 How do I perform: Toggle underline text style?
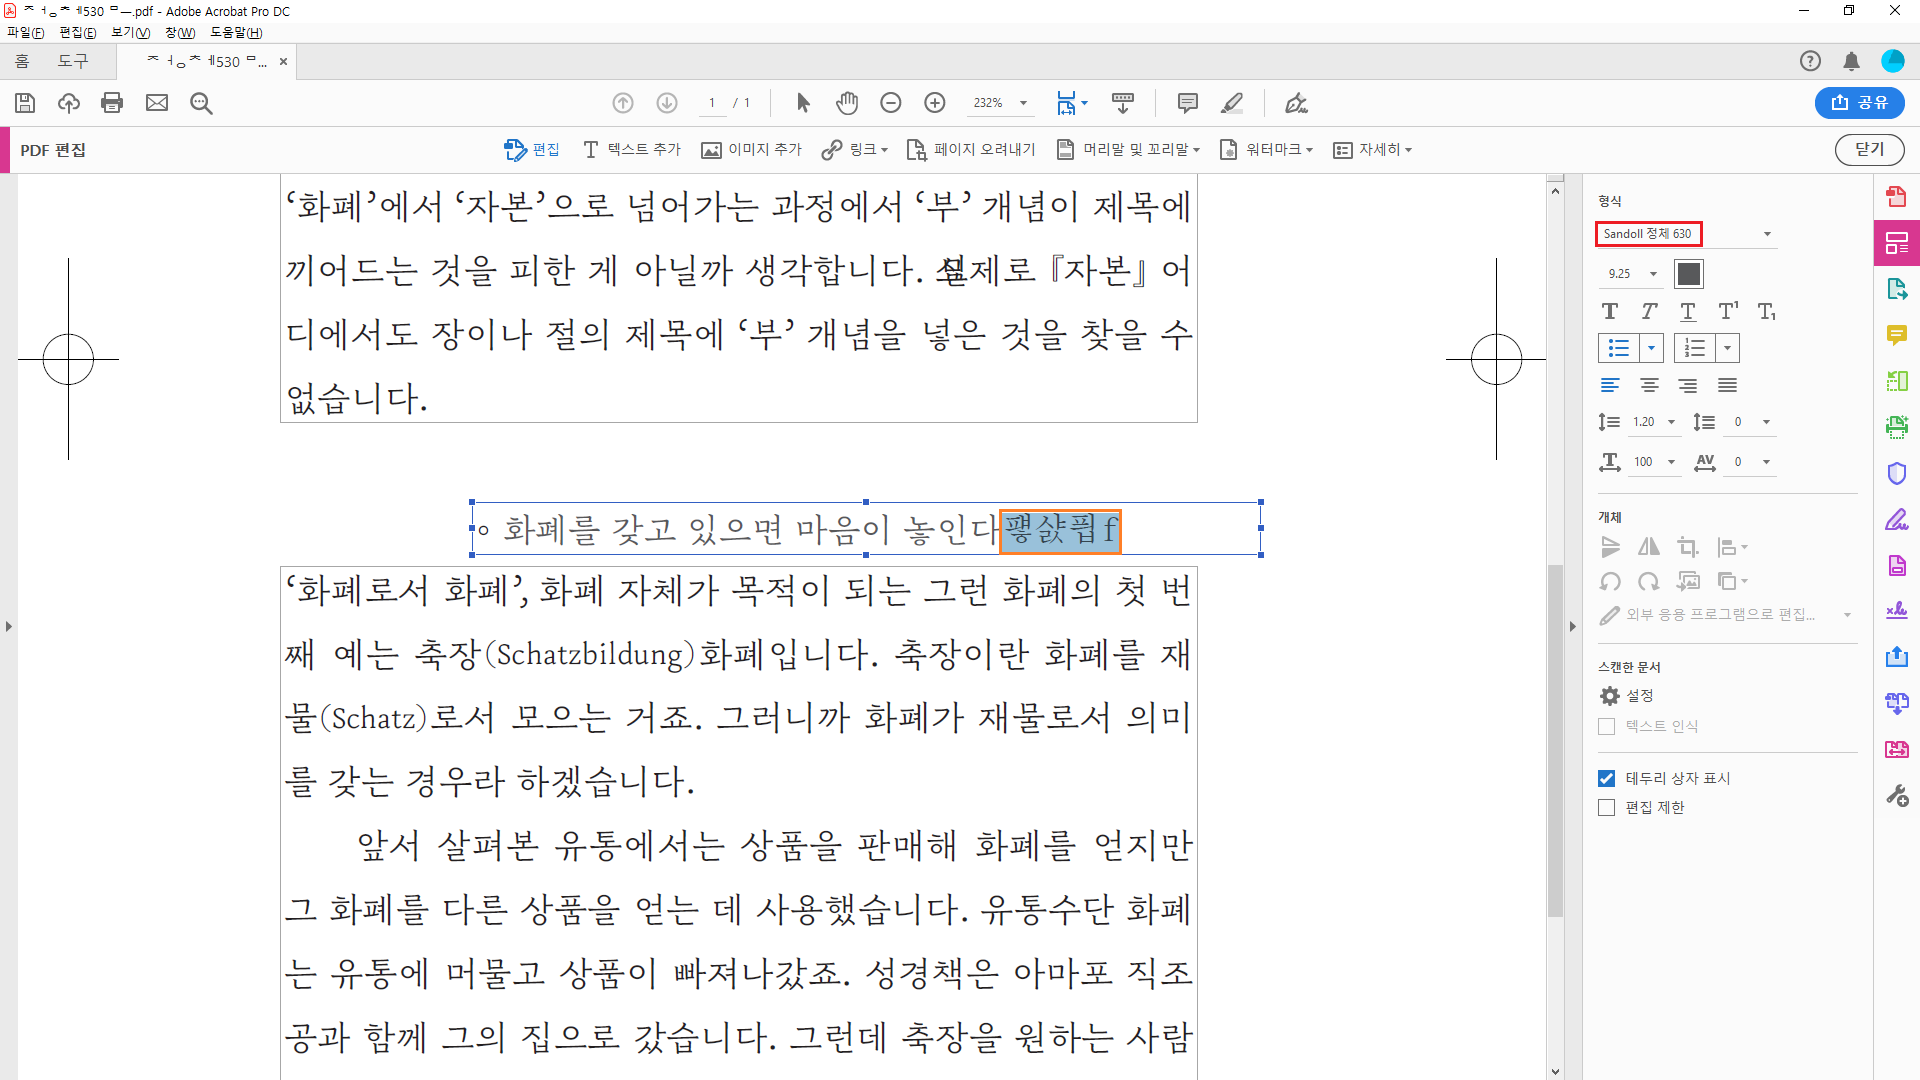(x=1688, y=312)
